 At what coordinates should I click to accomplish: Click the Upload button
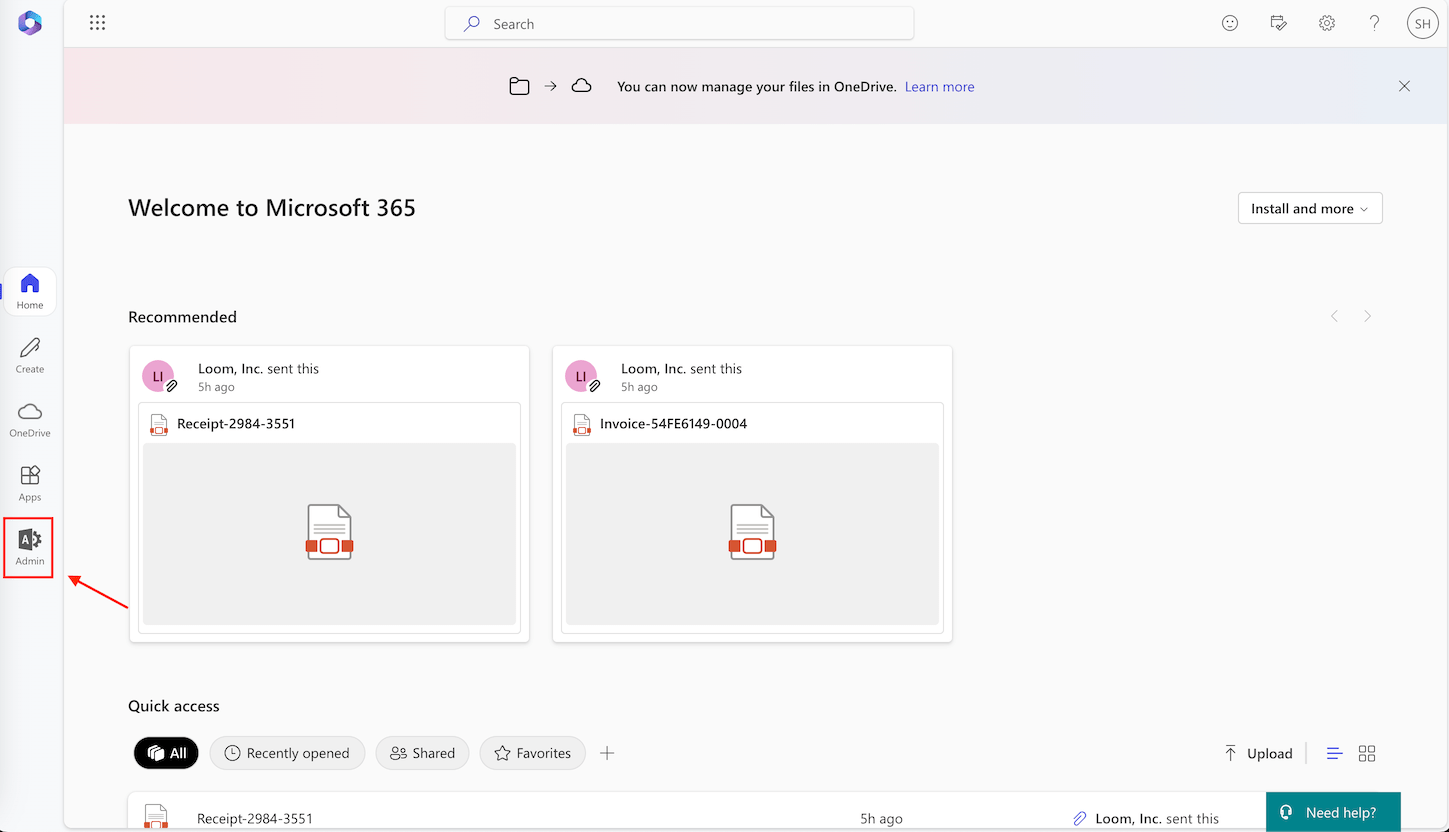click(x=1258, y=754)
